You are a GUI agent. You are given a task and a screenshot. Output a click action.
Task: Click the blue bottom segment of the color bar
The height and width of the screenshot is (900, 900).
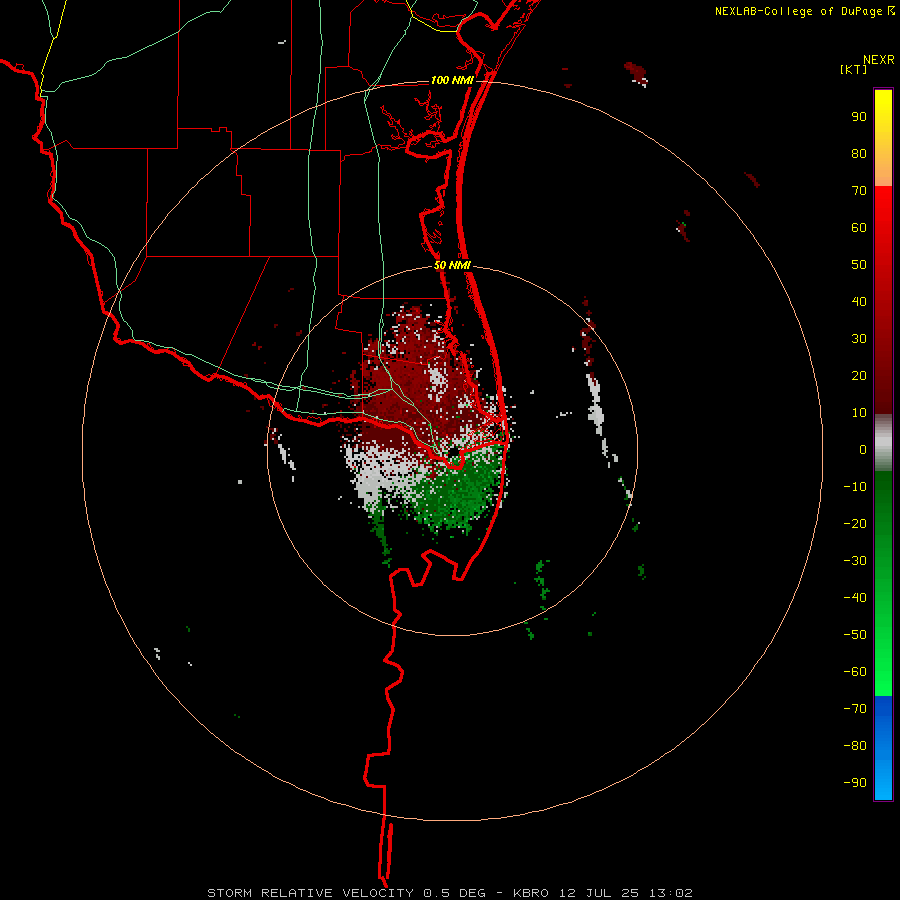(883, 748)
